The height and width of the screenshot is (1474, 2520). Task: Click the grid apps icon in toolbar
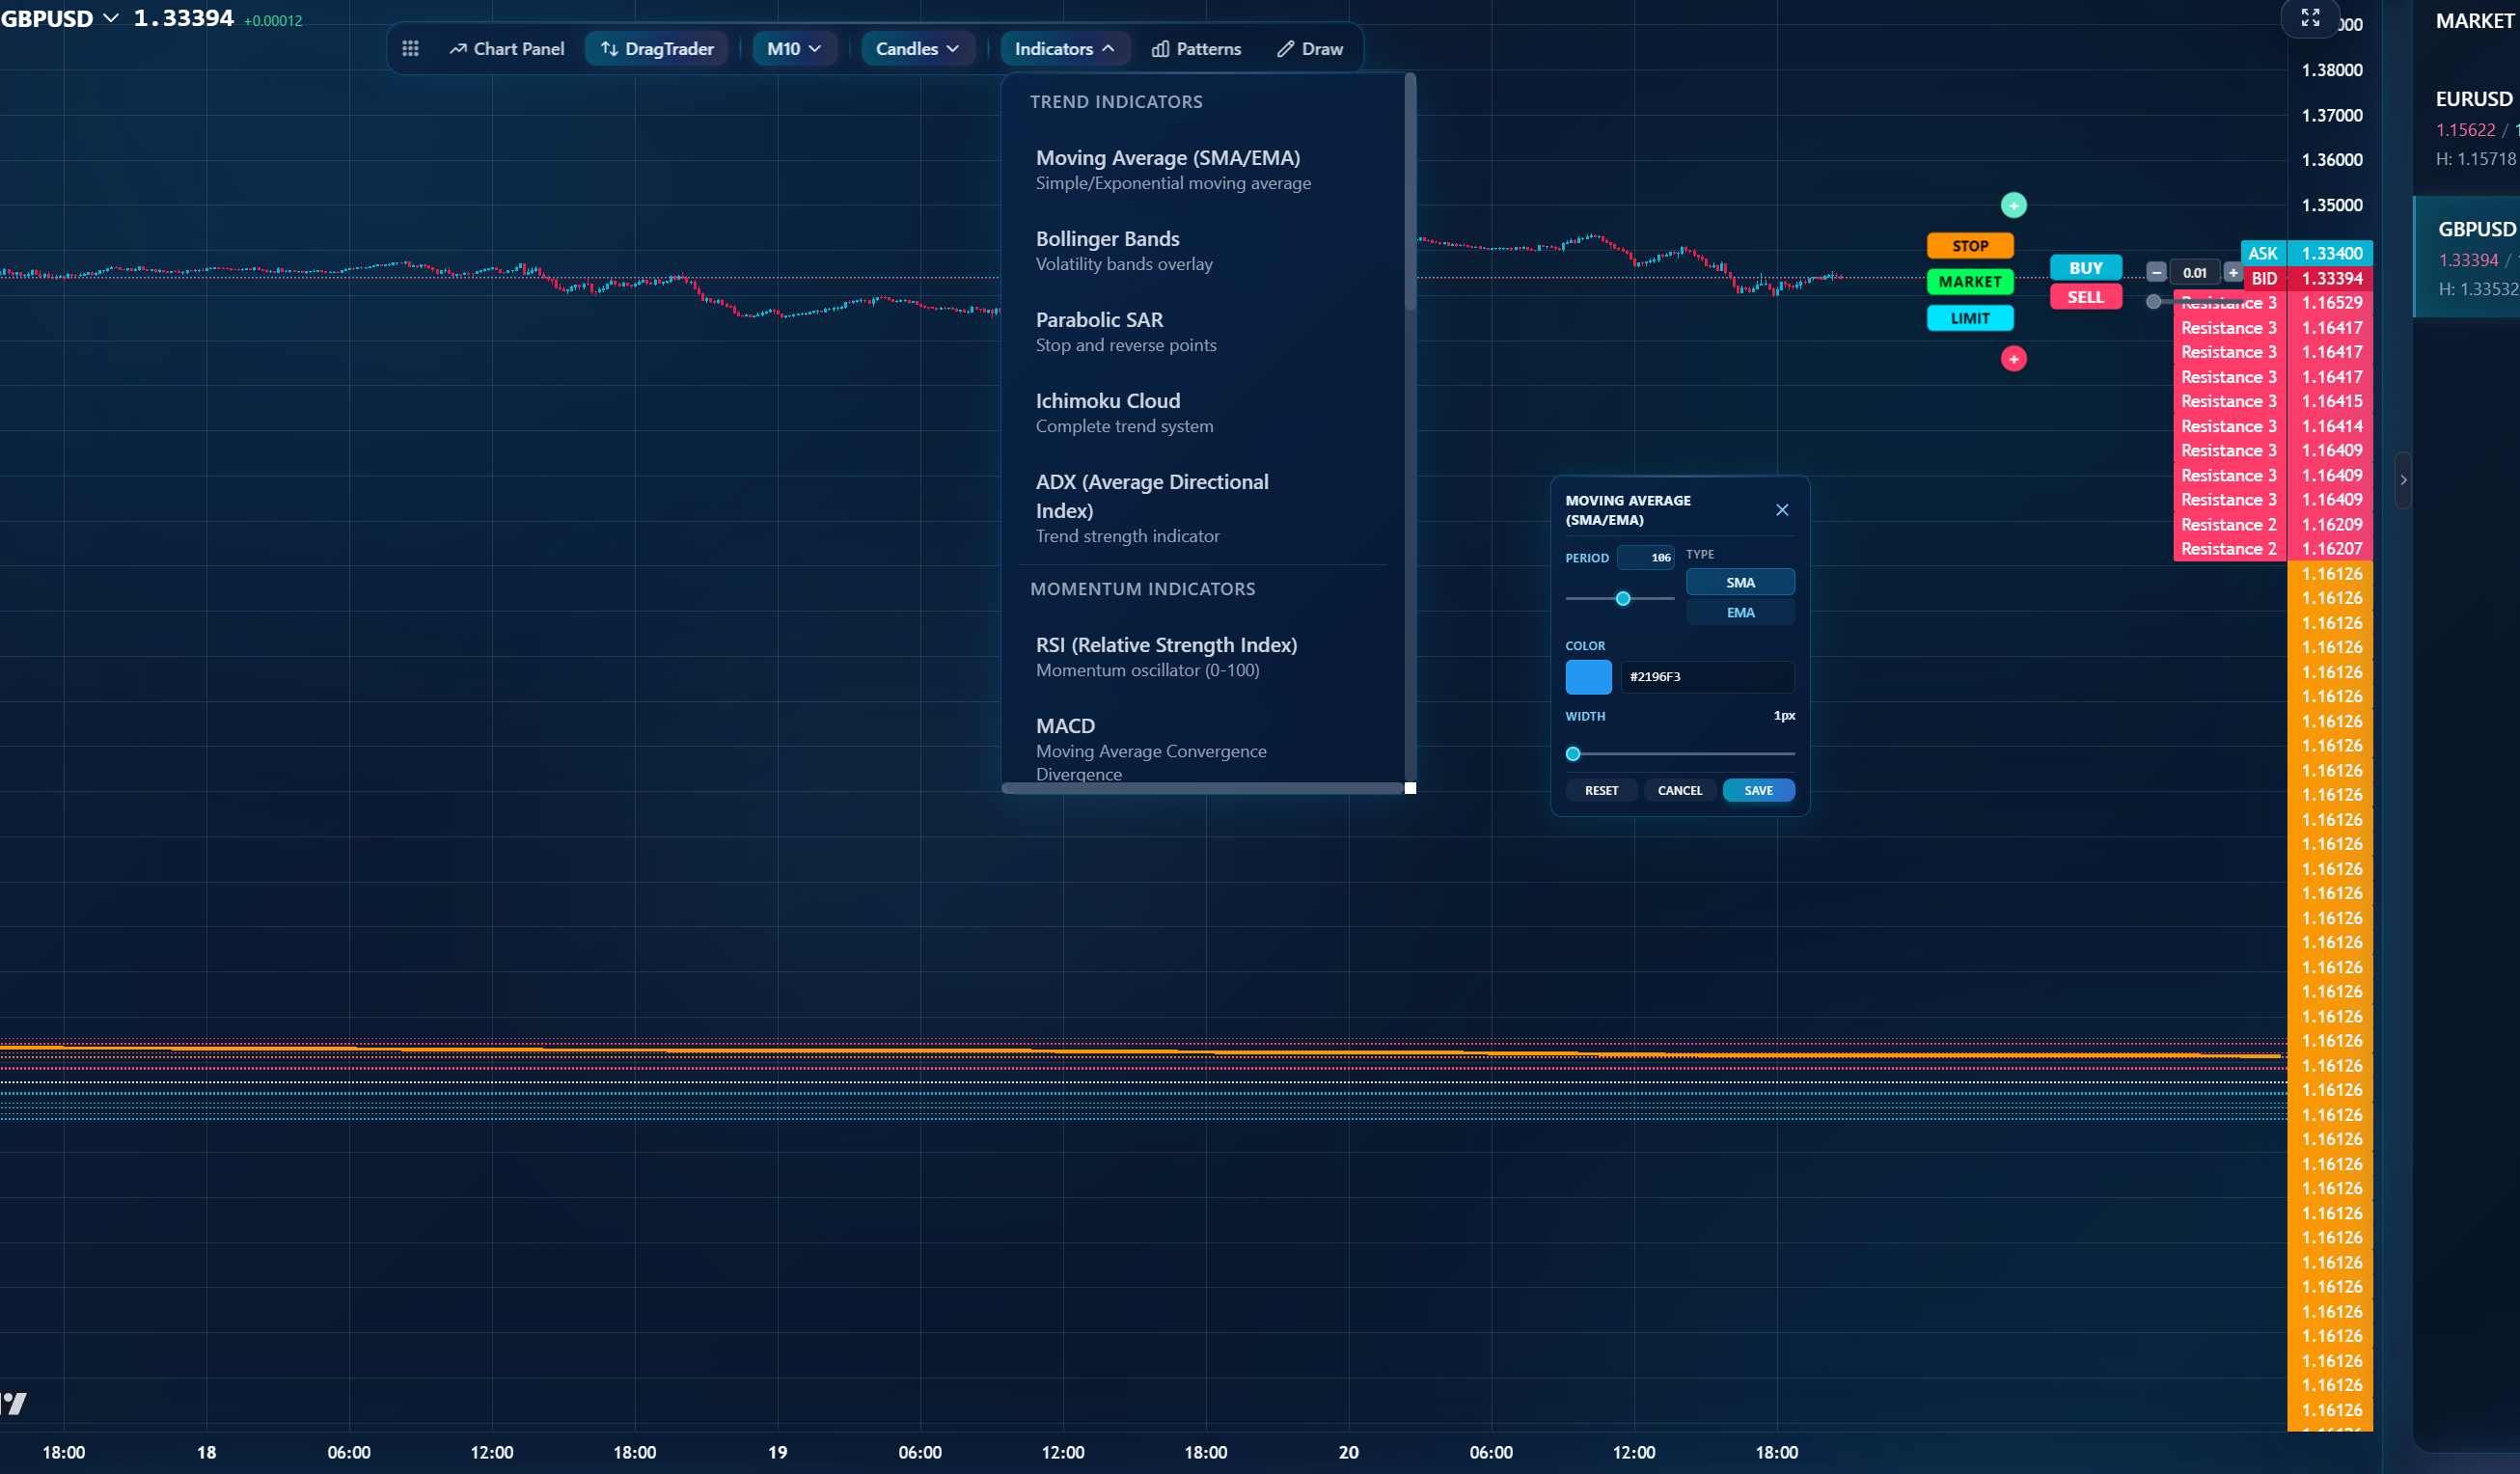coord(410,49)
